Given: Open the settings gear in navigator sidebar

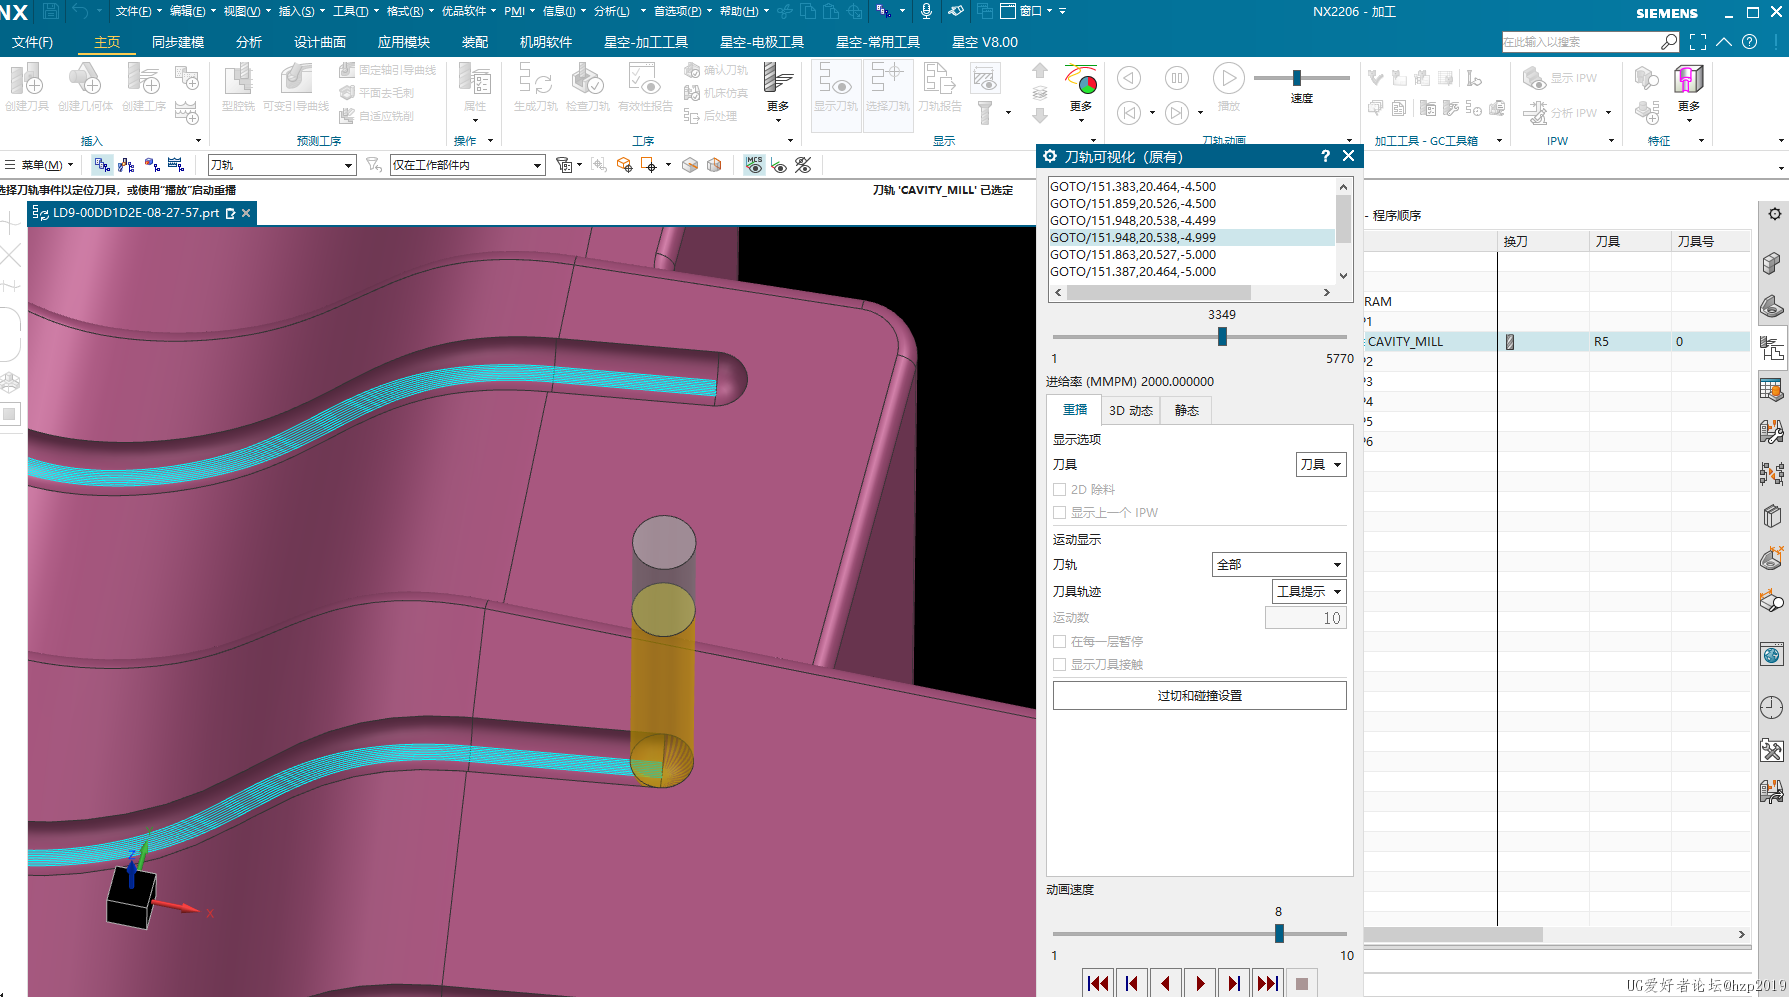Looking at the screenshot, I should coord(1774,214).
